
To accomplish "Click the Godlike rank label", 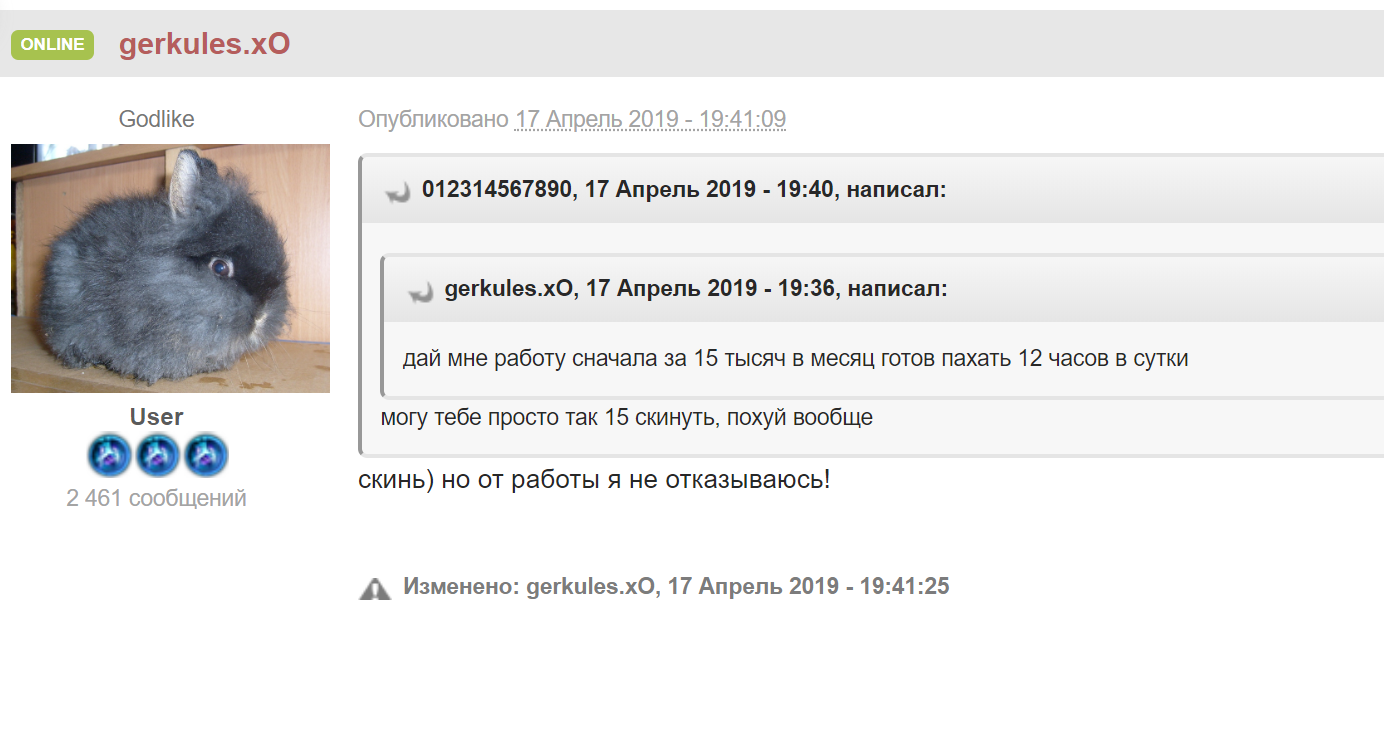I will click(156, 118).
